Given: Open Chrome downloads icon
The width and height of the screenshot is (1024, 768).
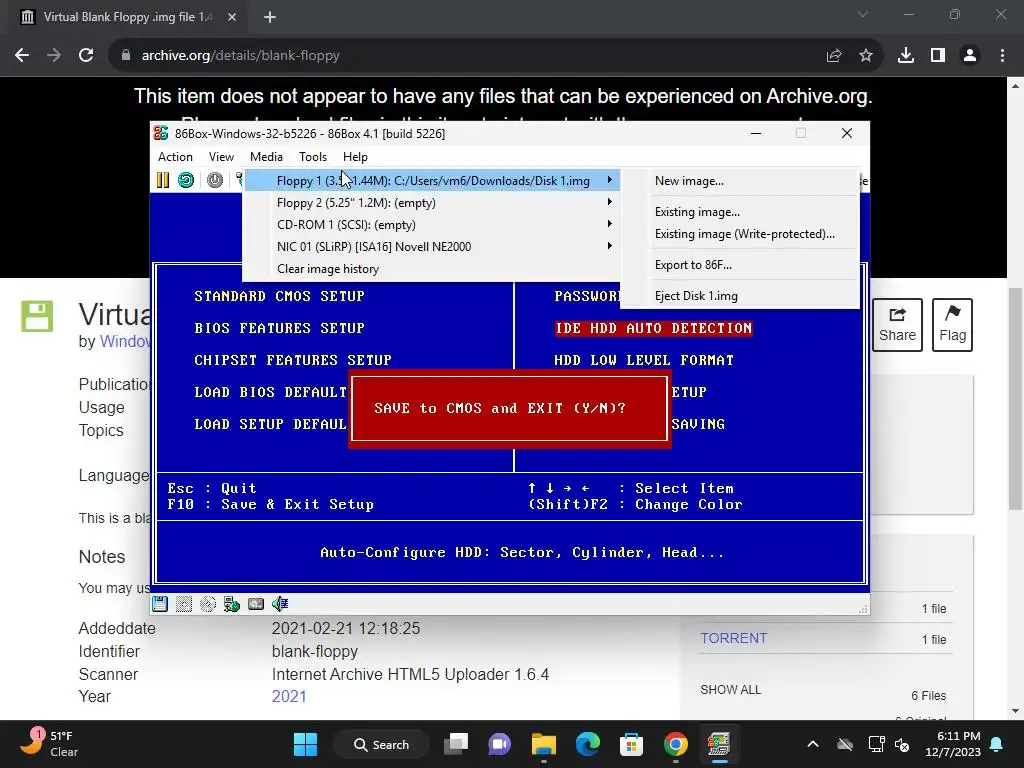Looking at the screenshot, I should [906, 56].
